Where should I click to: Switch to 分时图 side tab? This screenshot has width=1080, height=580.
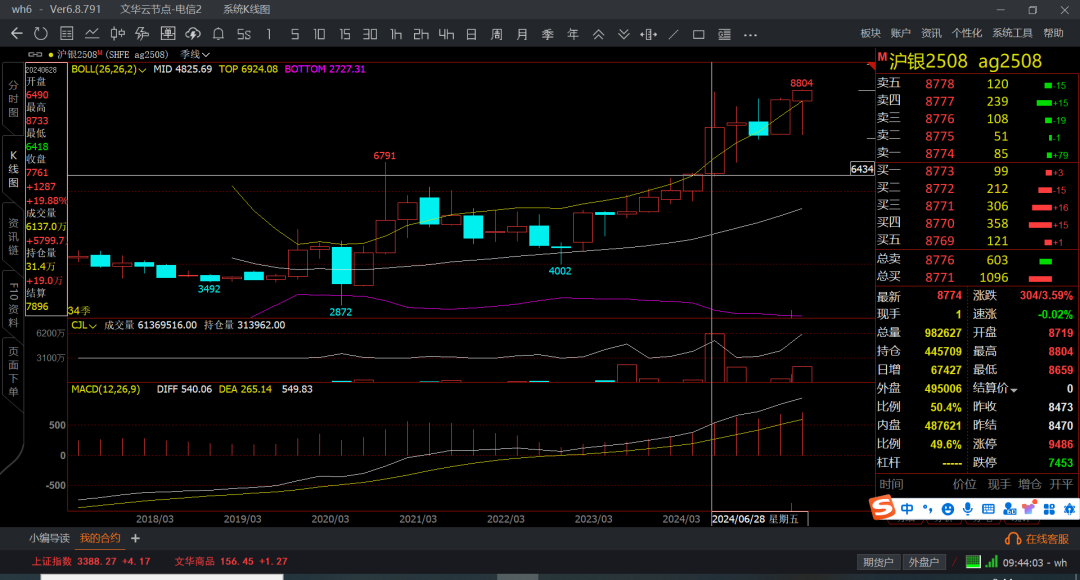[x=12, y=99]
